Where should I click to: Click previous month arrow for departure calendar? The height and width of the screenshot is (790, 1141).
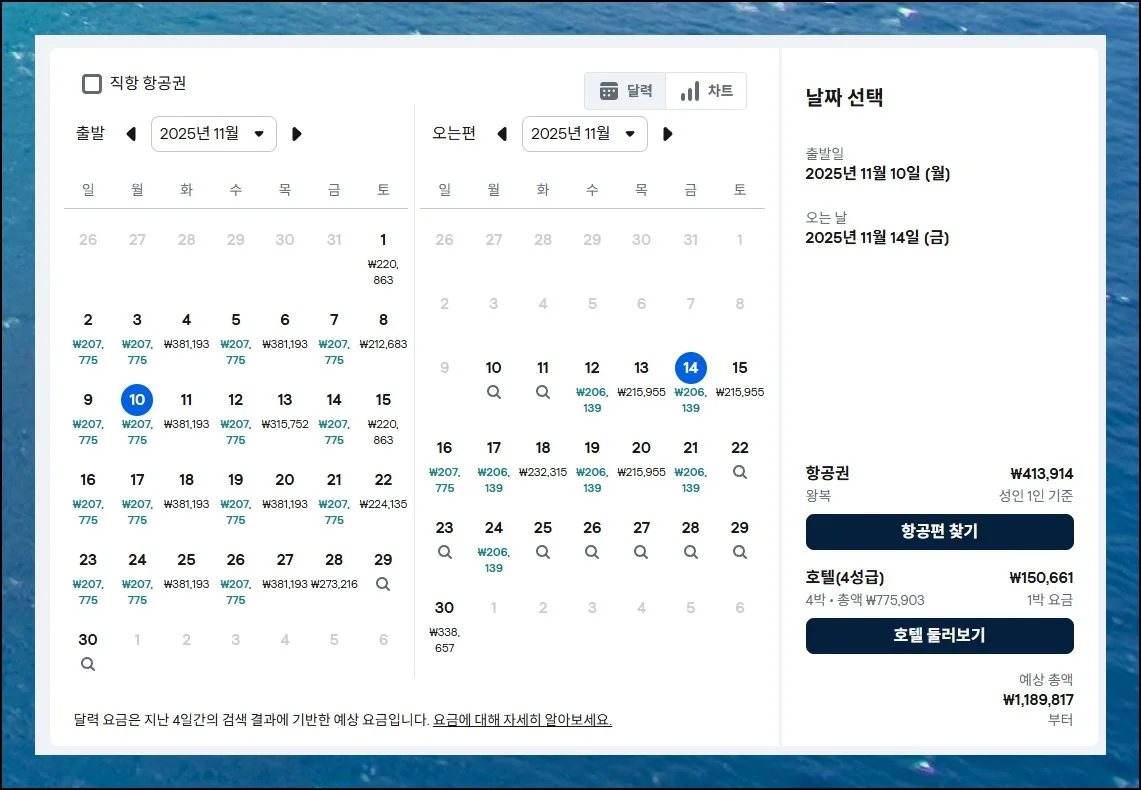(x=130, y=134)
